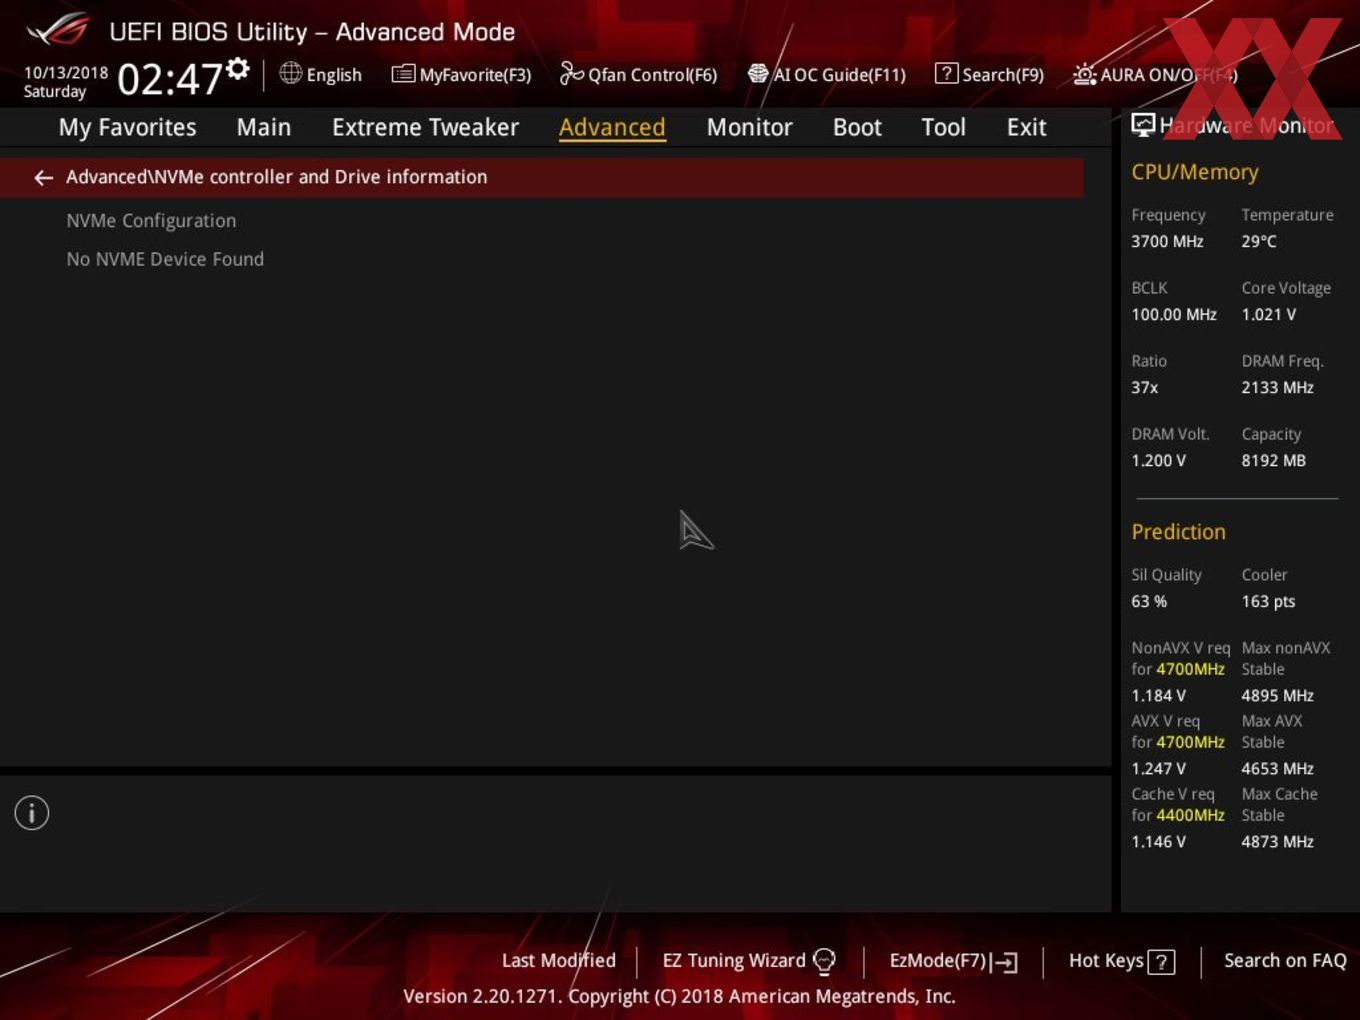This screenshot has height=1020, width=1360.
Task: Click the info circle icon
Action: [x=32, y=813]
